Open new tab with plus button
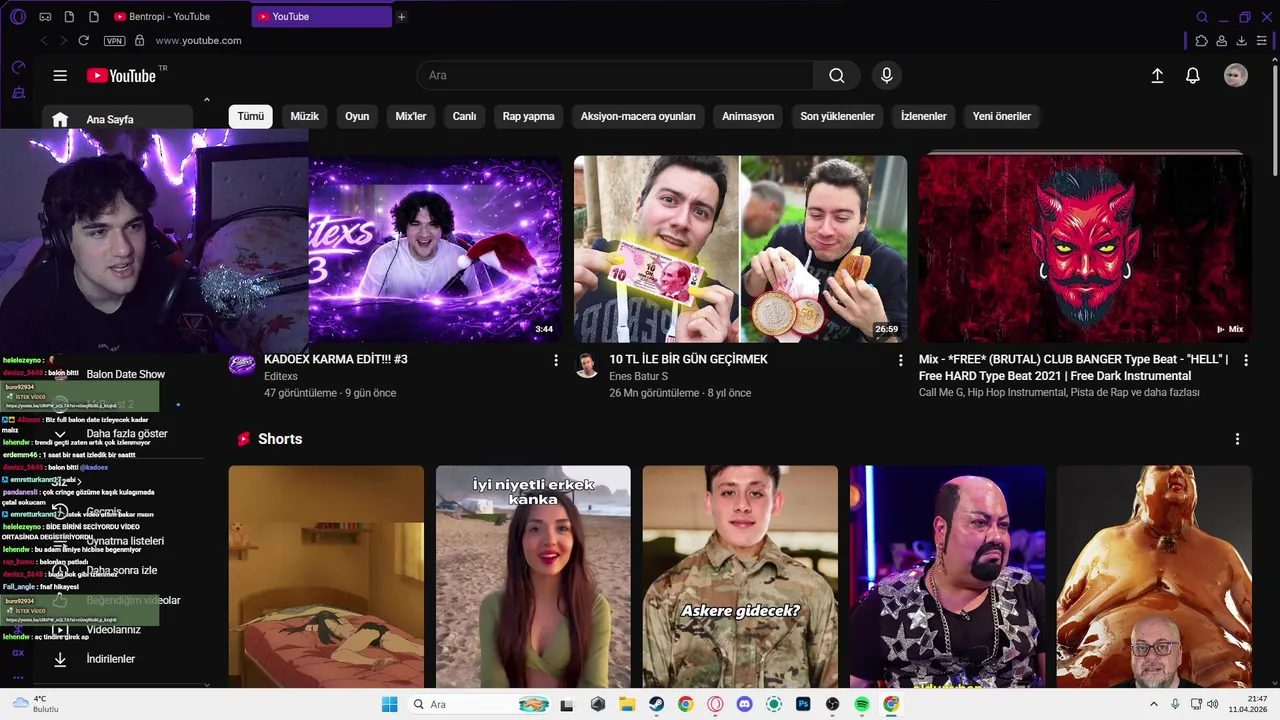 [x=401, y=17]
